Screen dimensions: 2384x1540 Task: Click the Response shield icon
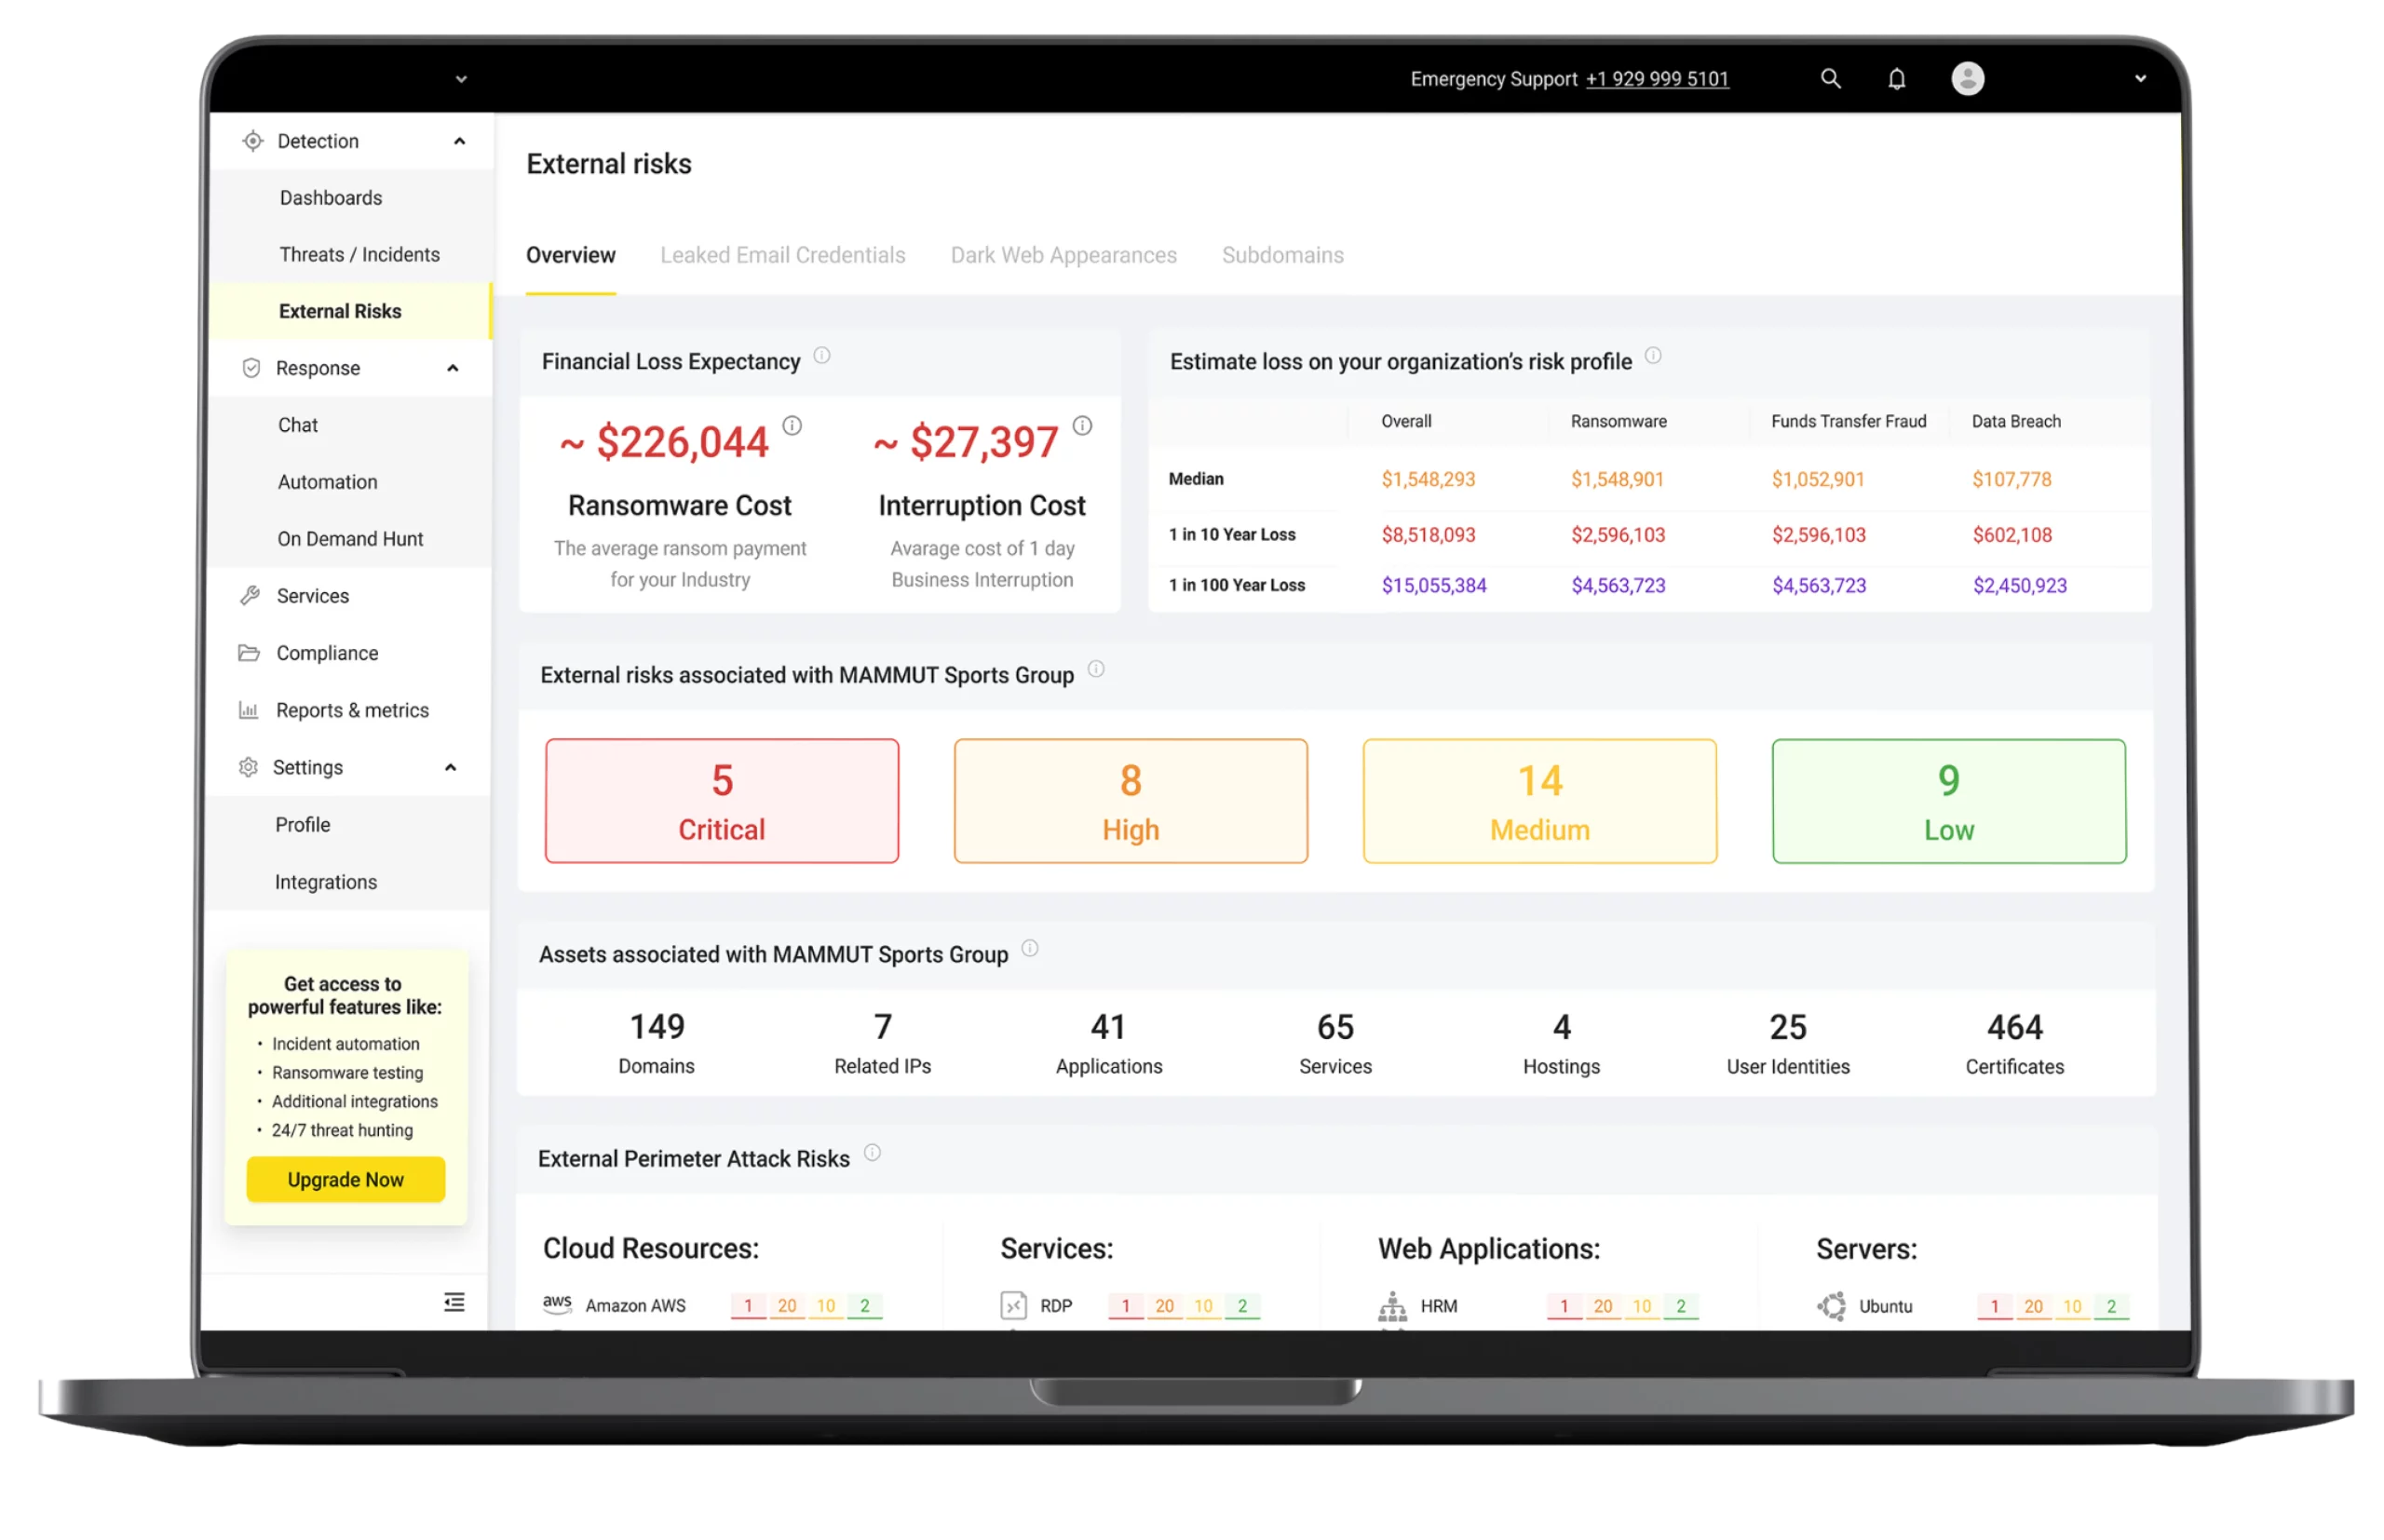coord(251,368)
